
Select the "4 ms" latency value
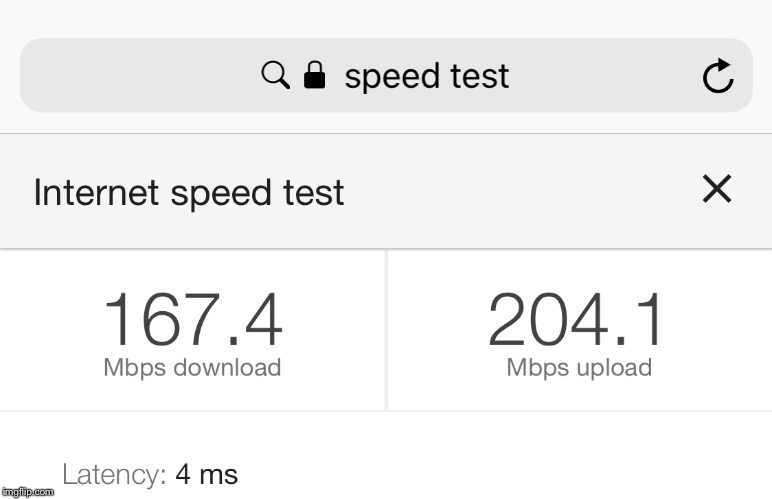(x=207, y=475)
